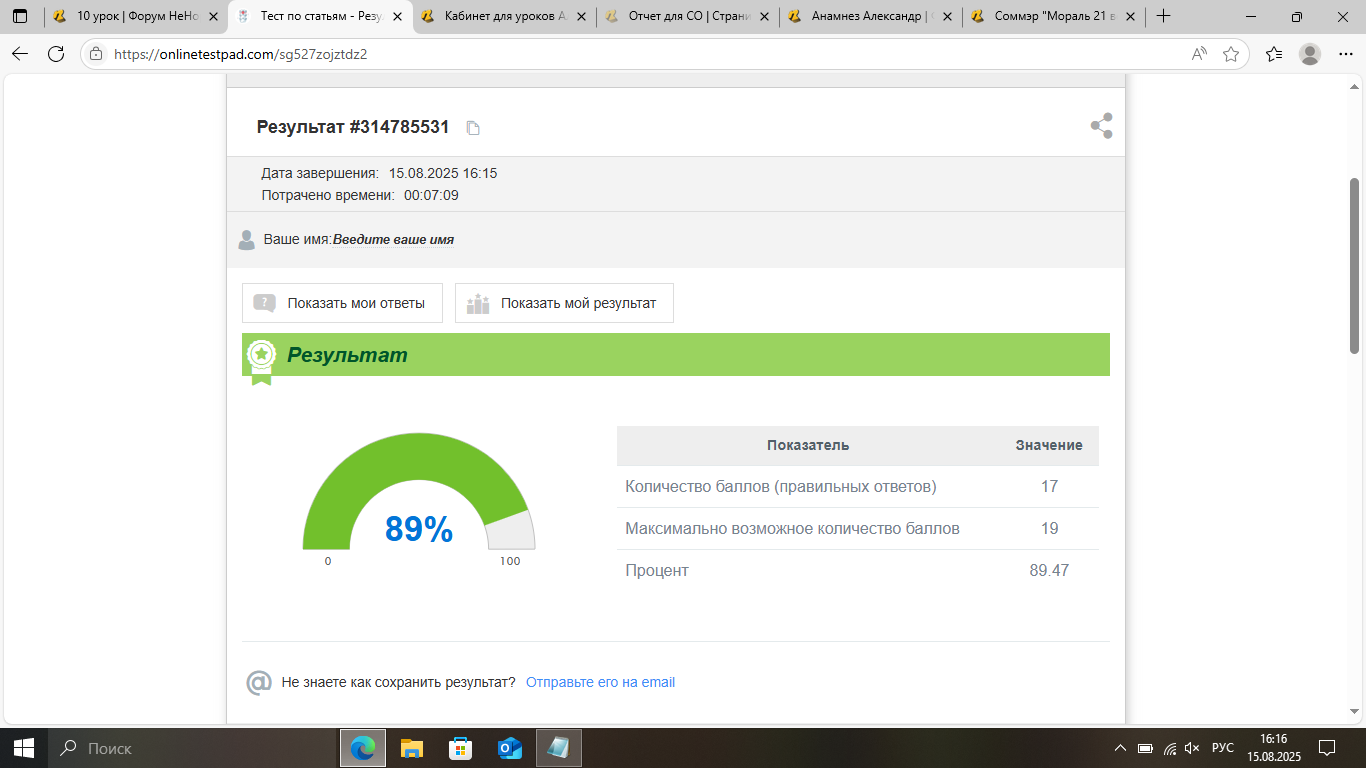
Task: Switch input language РУС
Action: click(x=1223, y=748)
